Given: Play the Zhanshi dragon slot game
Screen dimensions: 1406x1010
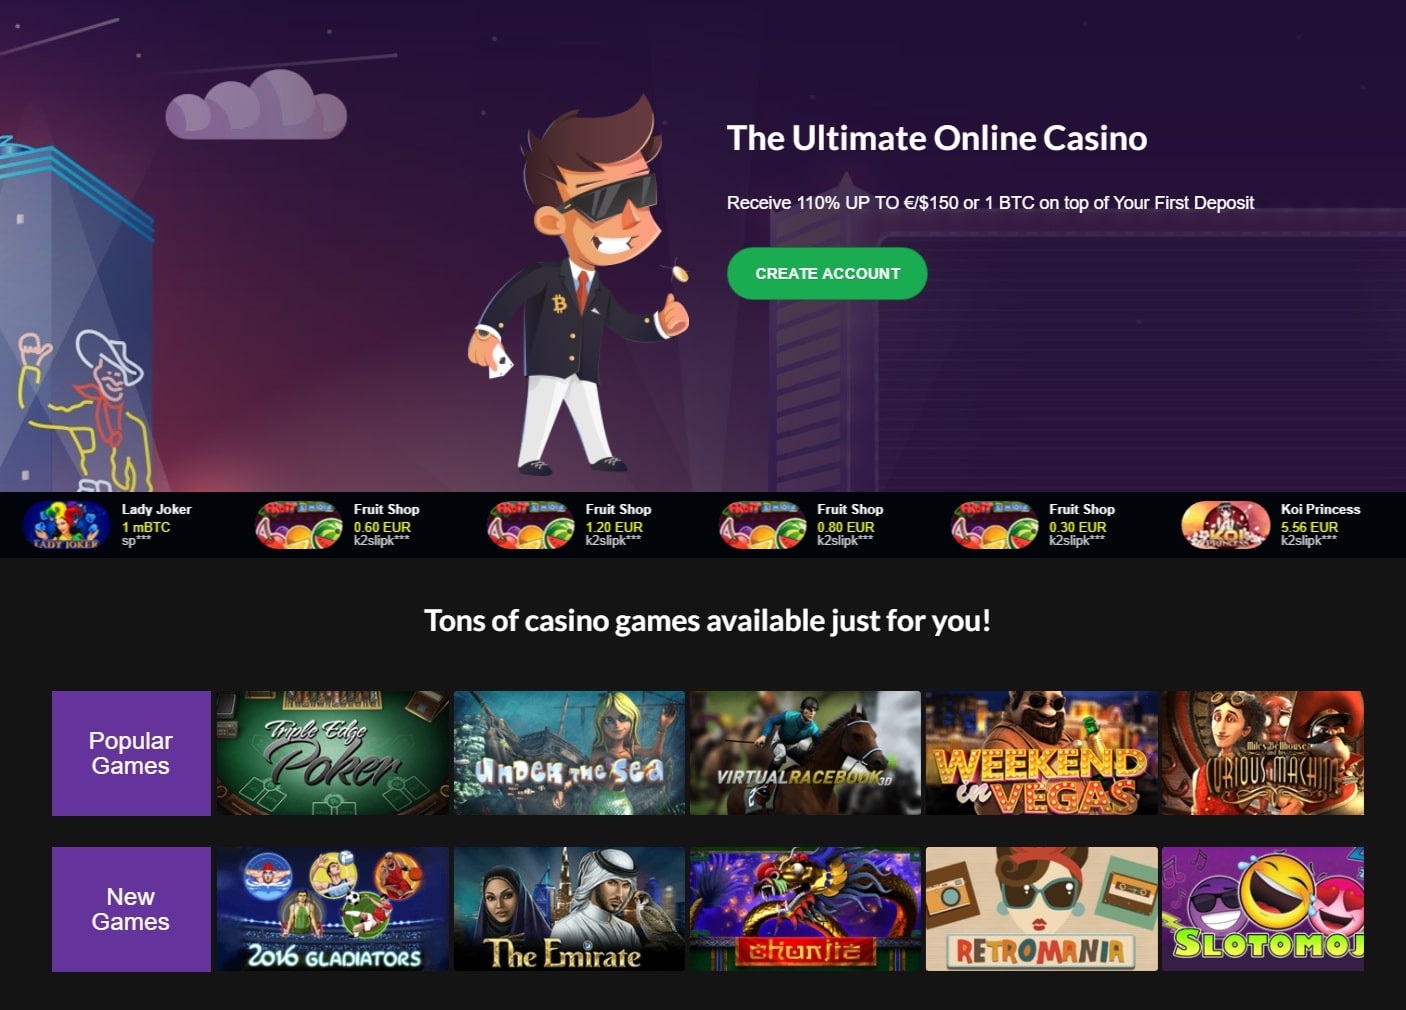Looking at the screenshot, I should (805, 909).
